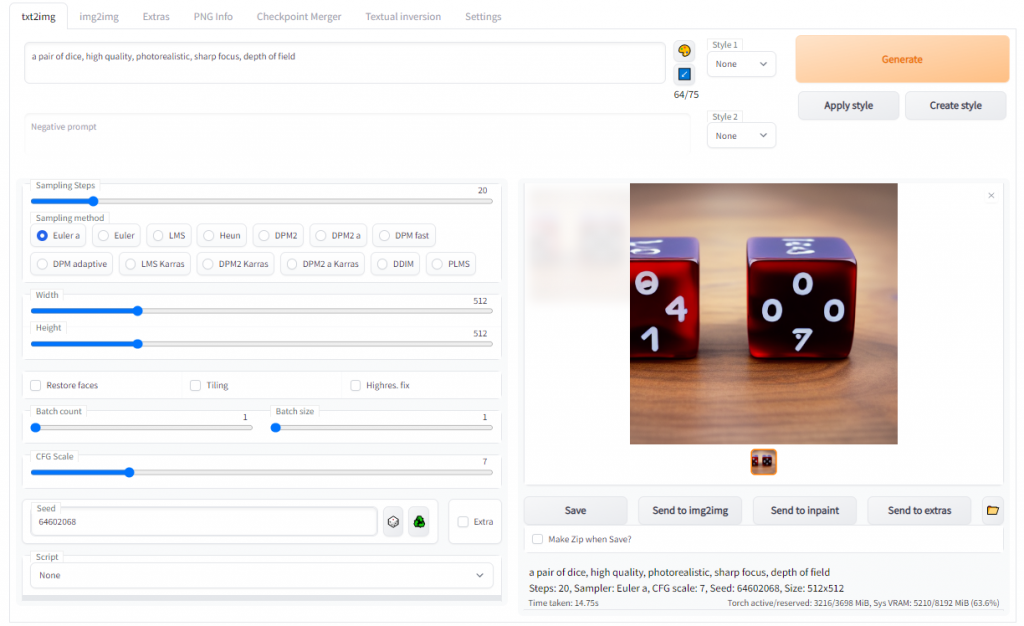Select the Euler sampler radio button
This screenshot has width=1024, height=626.
click(116, 236)
